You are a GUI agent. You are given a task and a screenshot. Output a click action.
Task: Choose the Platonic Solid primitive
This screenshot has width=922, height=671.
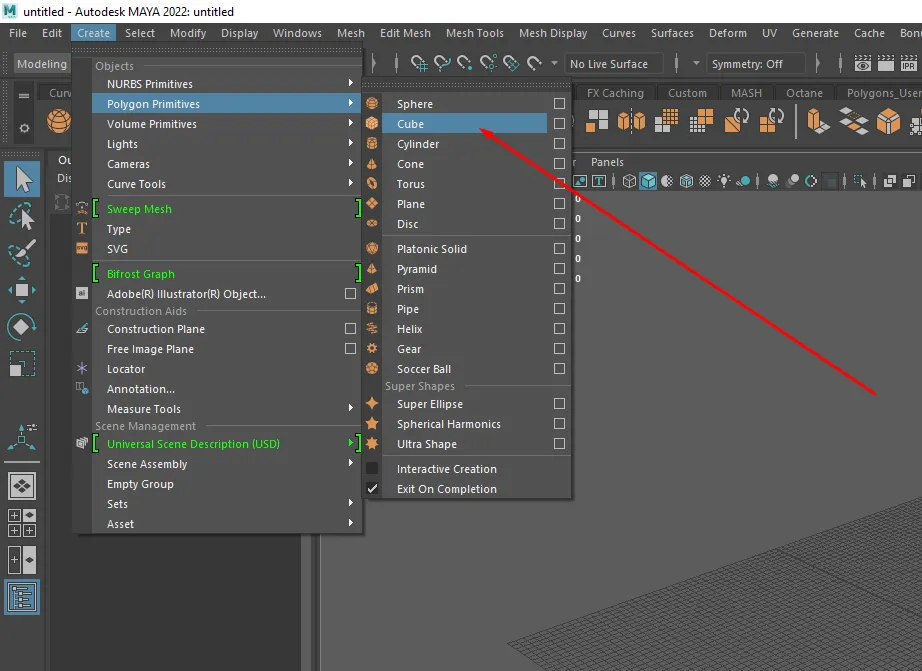[x=465, y=249]
